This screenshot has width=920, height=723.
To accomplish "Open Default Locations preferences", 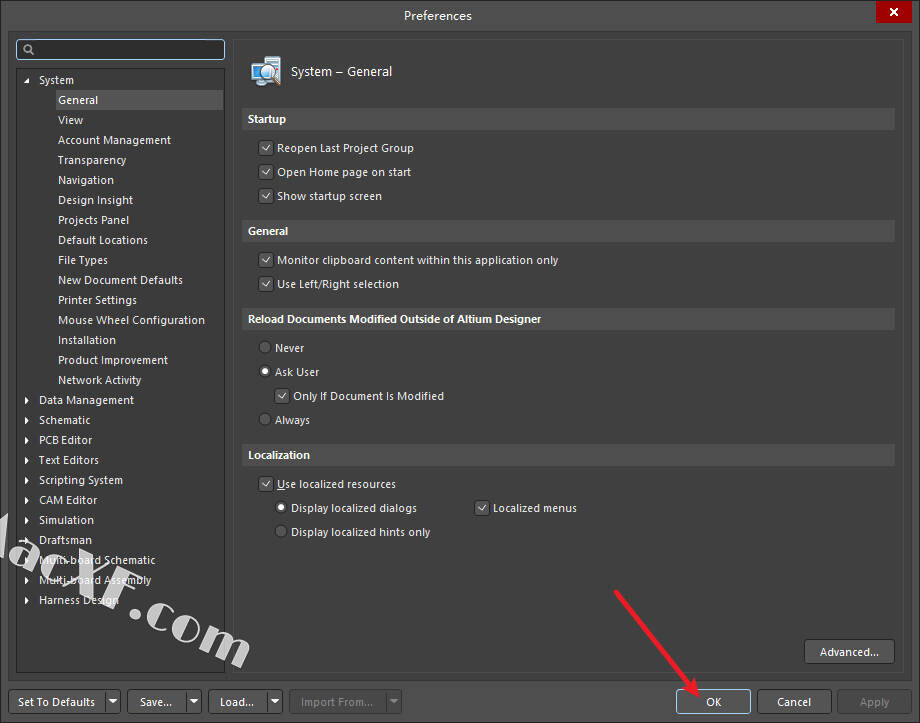I will pos(103,239).
